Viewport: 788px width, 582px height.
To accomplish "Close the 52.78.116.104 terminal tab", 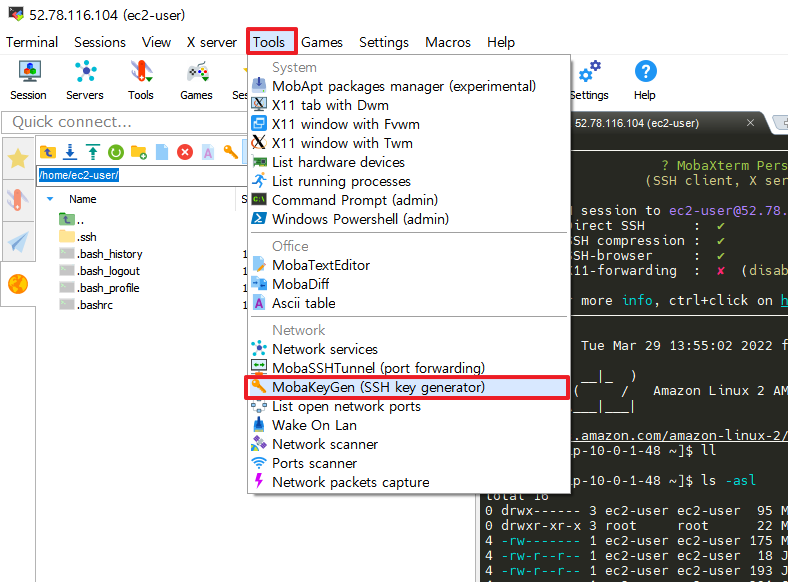I will click(x=750, y=123).
